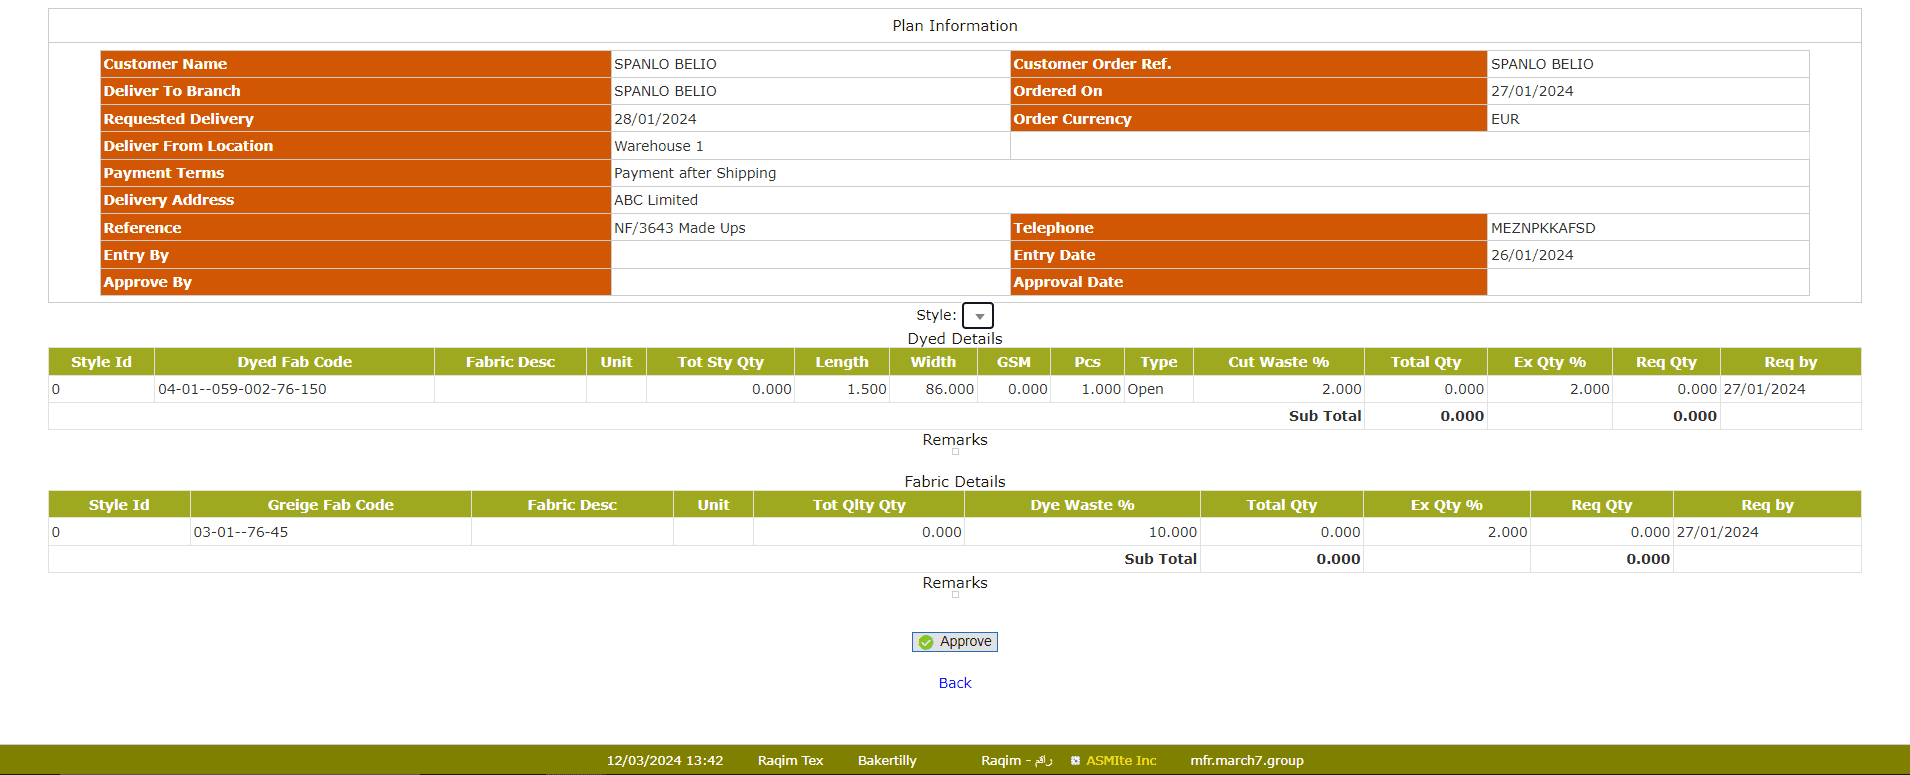
Task: Click mfr.march7.group in the footer
Action: 1246,760
